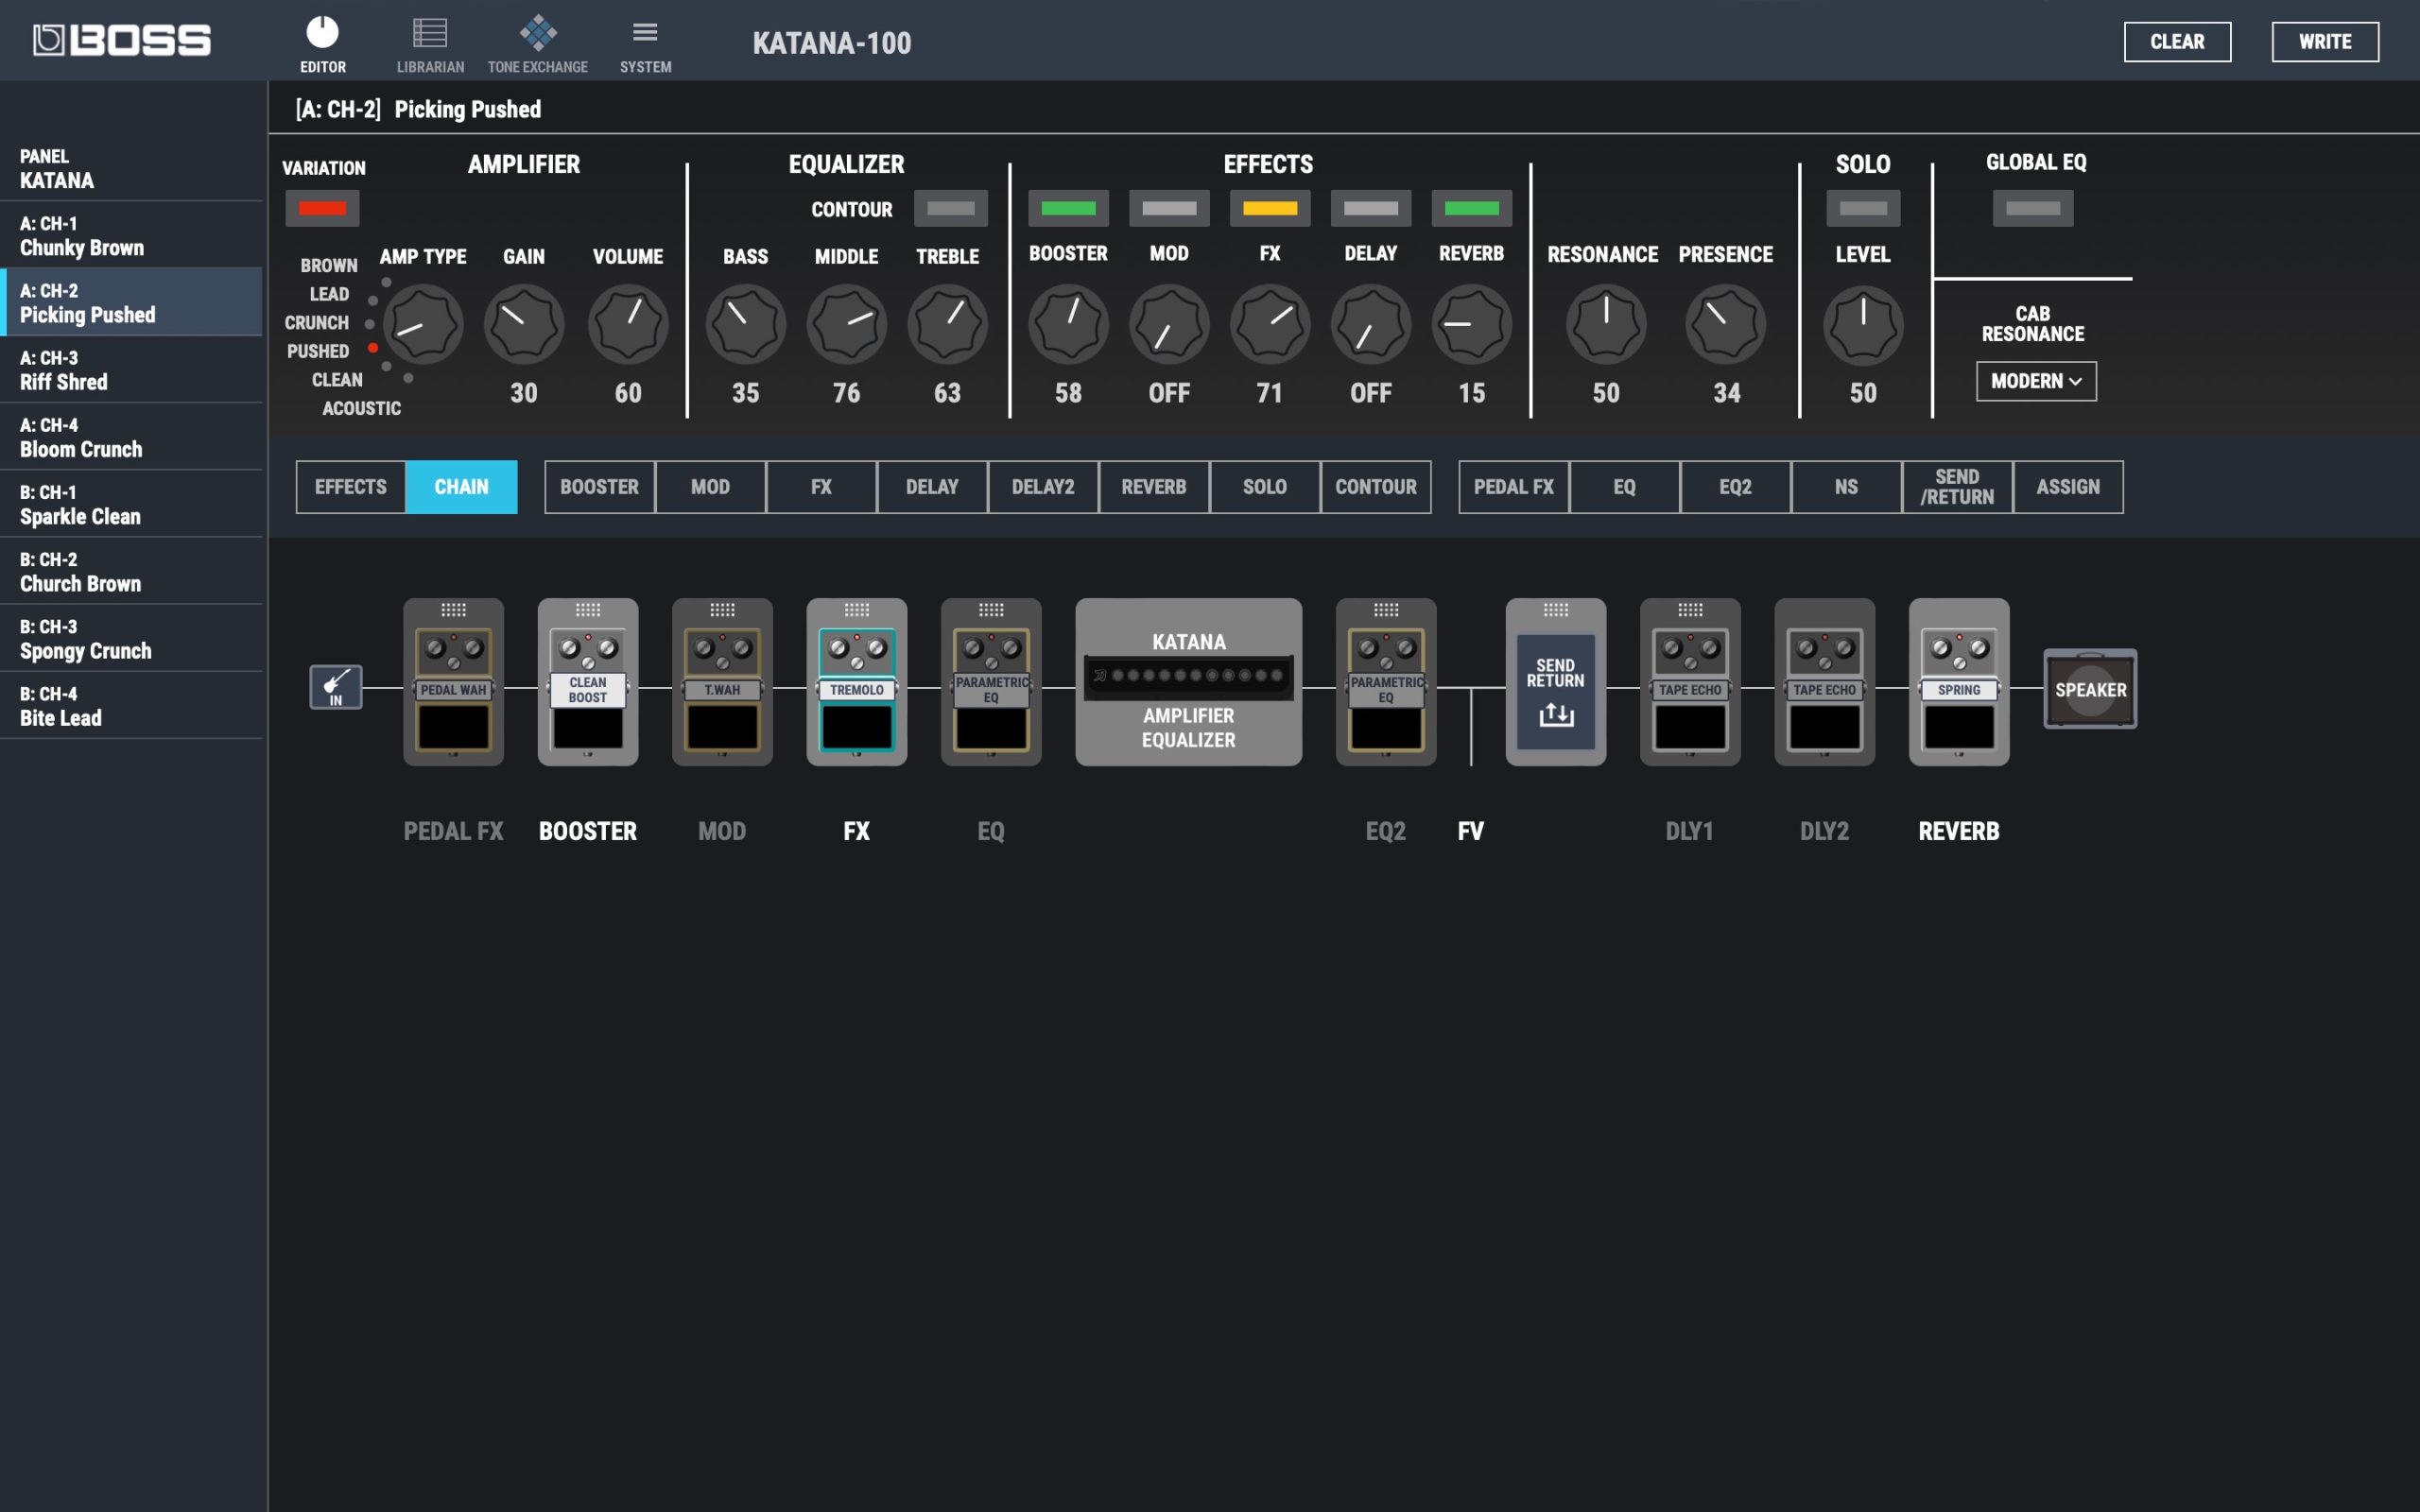
Task: Open the Contour settings tab
Action: click(x=1376, y=487)
